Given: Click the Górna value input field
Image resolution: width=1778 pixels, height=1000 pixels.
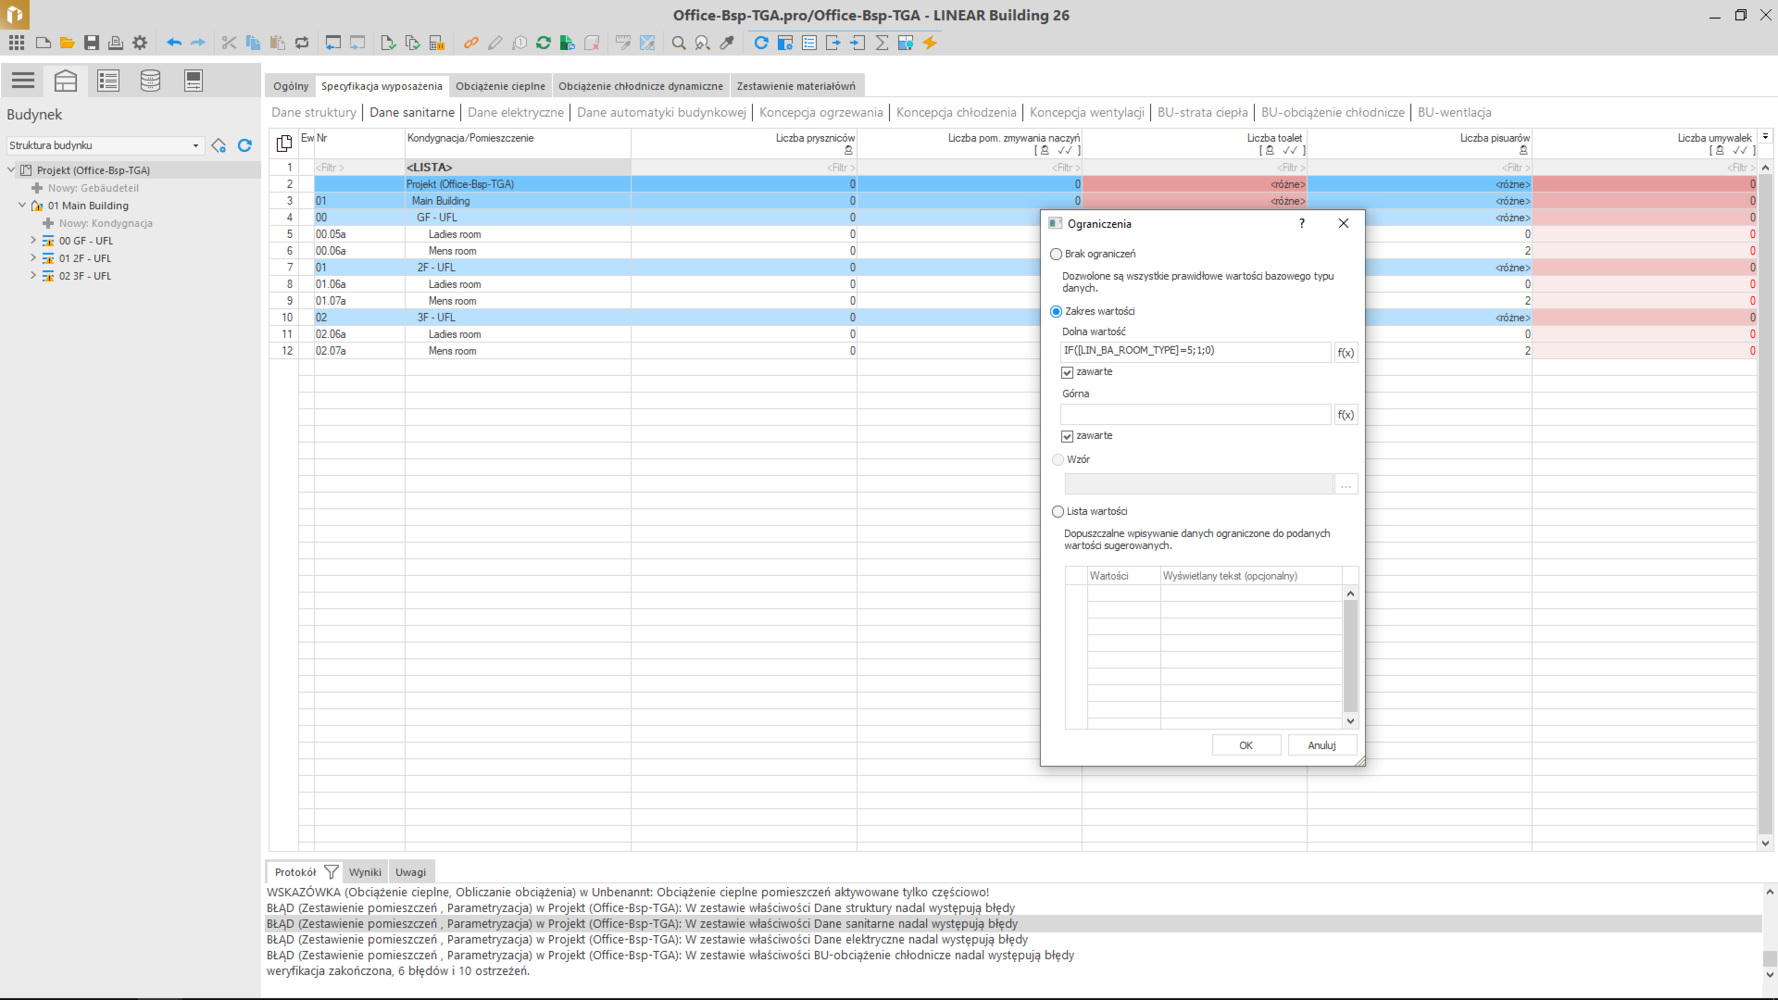Looking at the screenshot, I should (x=1195, y=415).
